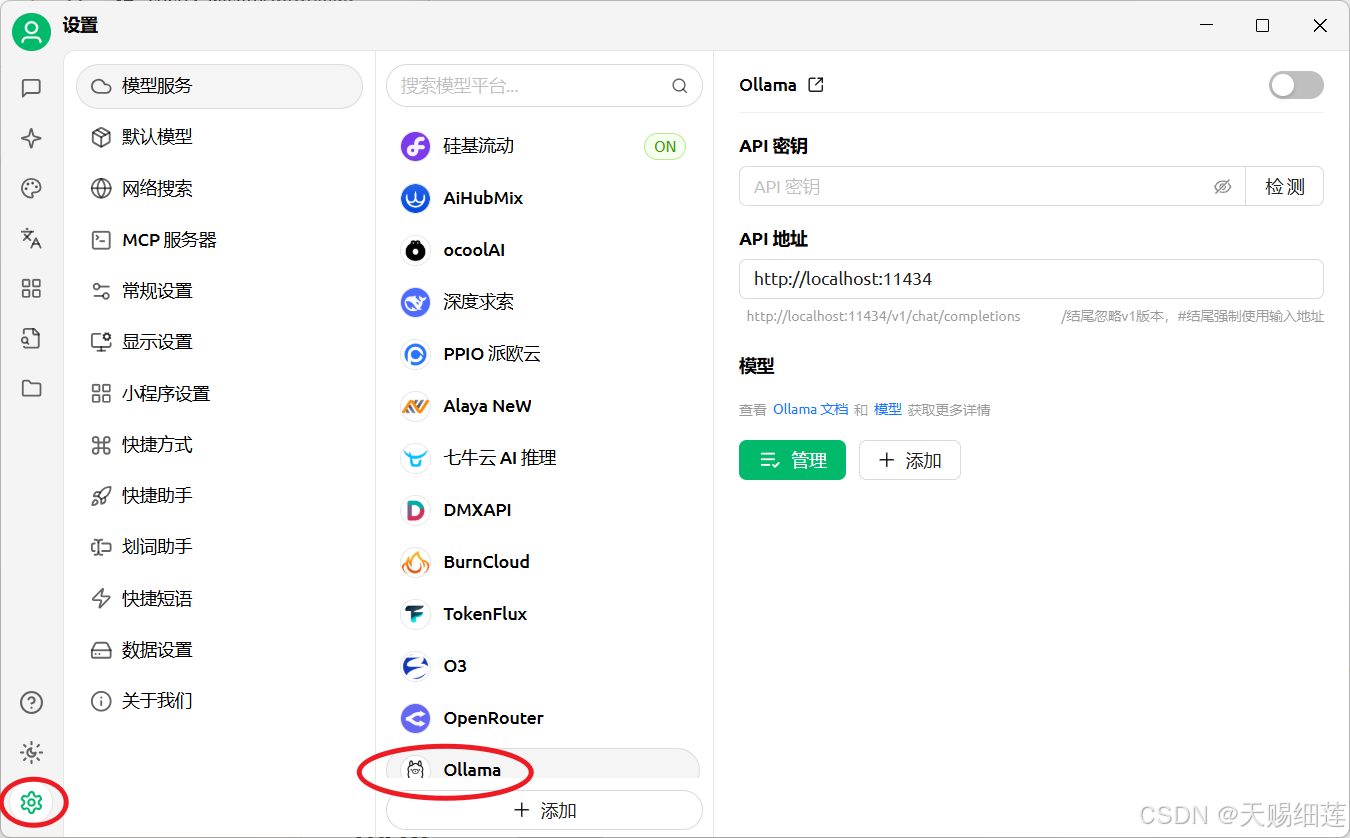1350x838 pixels.
Task: Select the Ollama provider
Action: 544,766
